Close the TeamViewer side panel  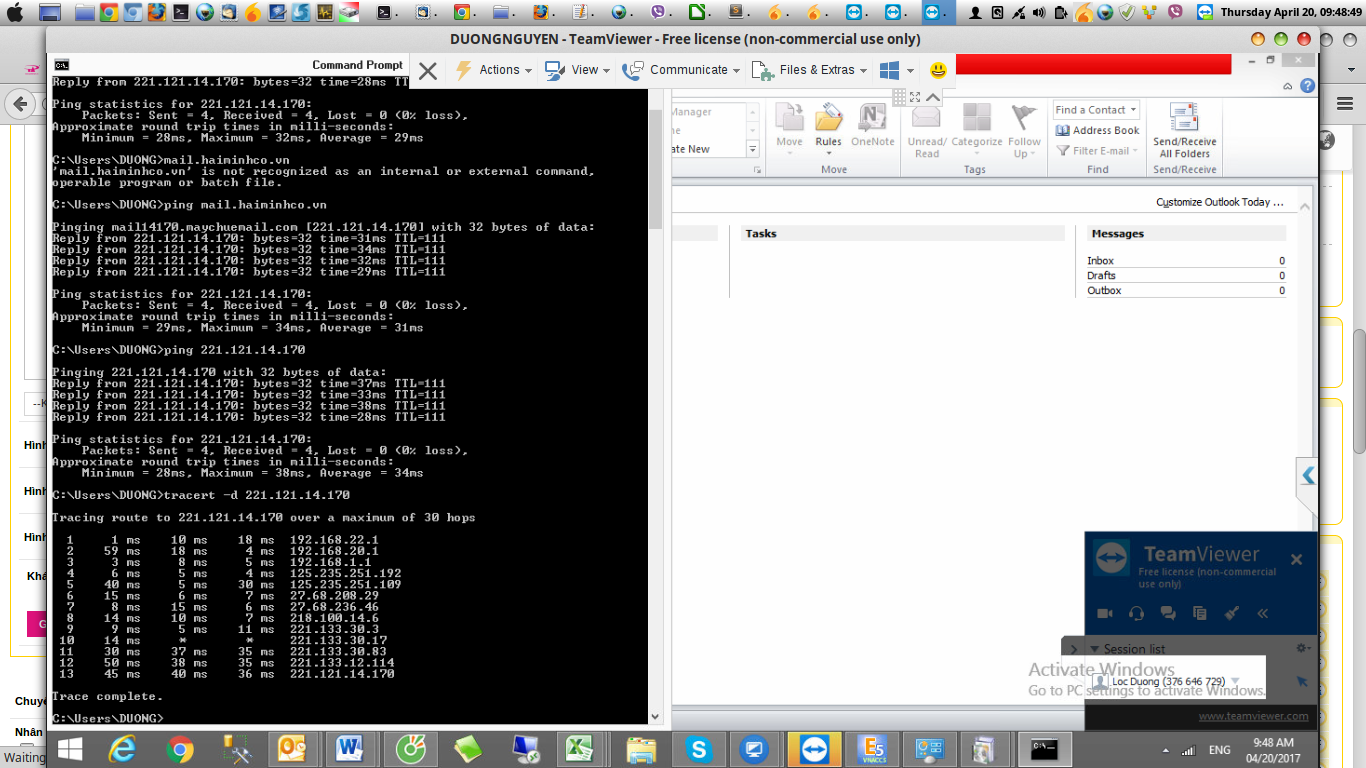tap(1296, 560)
